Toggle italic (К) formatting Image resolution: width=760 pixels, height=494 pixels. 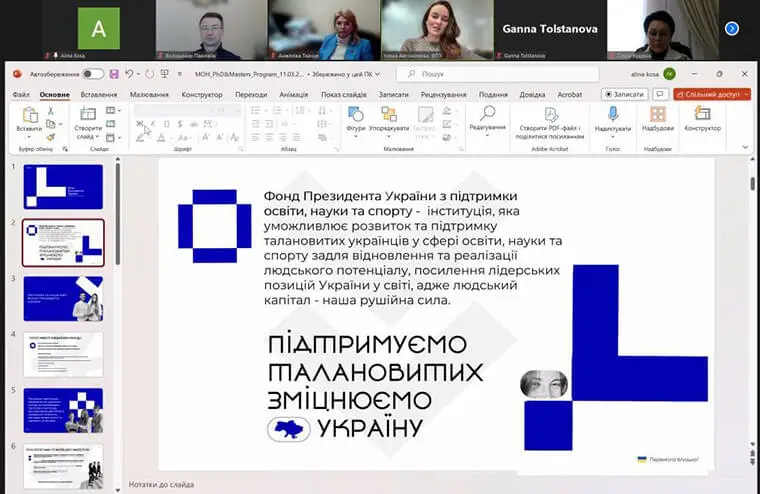coord(153,124)
